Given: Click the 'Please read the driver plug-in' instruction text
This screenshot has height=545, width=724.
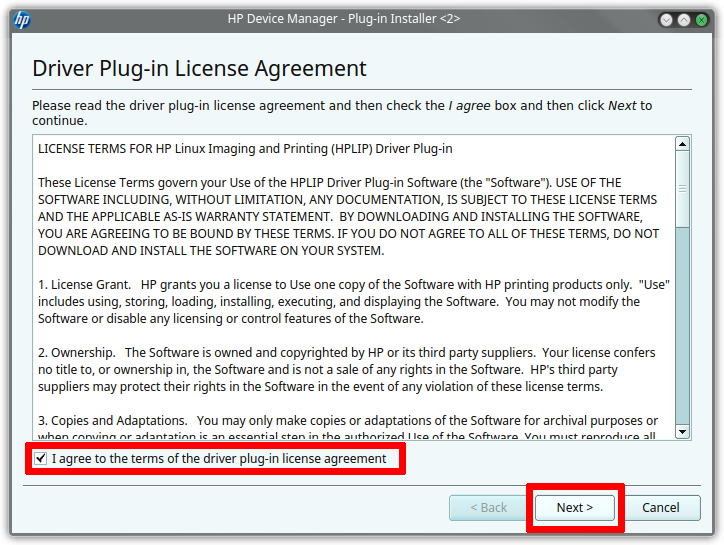Looking at the screenshot, I should click(342, 113).
